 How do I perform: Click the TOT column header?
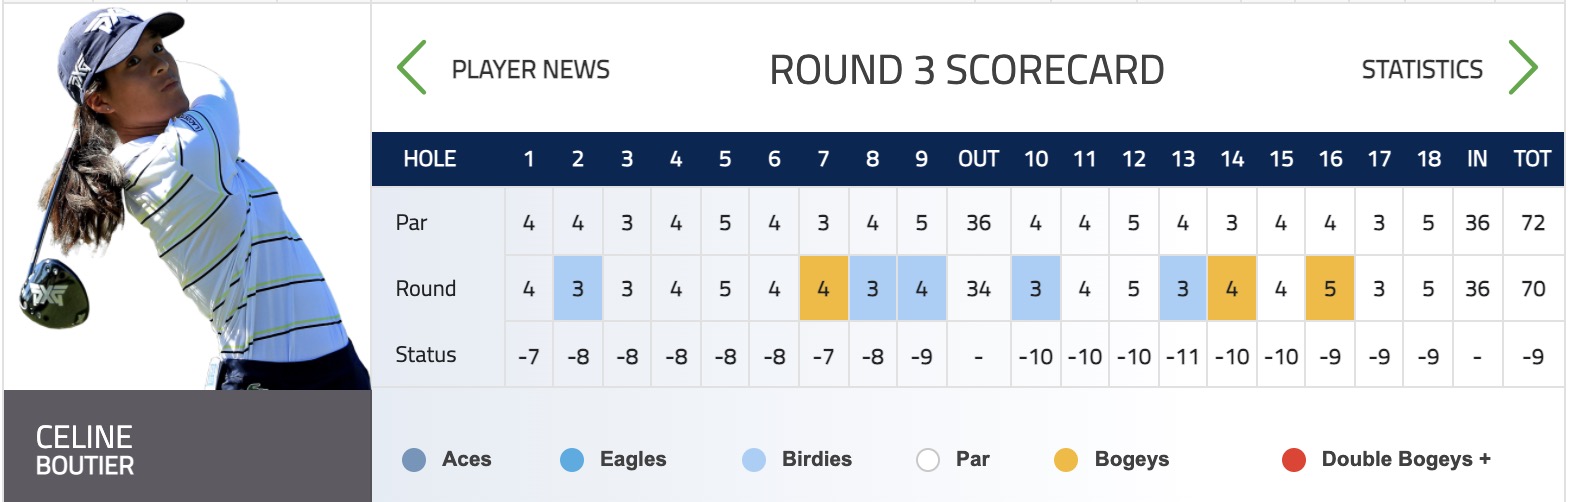pos(1532,159)
